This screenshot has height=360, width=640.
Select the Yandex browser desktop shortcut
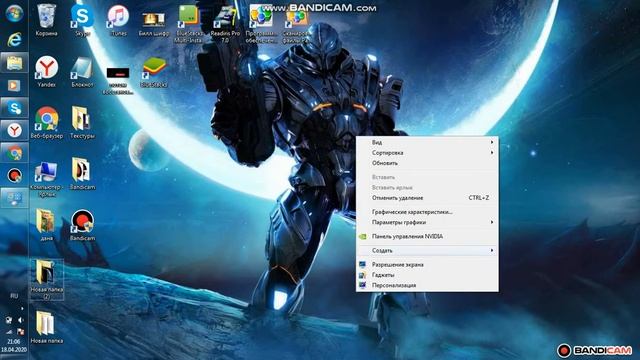47,71
